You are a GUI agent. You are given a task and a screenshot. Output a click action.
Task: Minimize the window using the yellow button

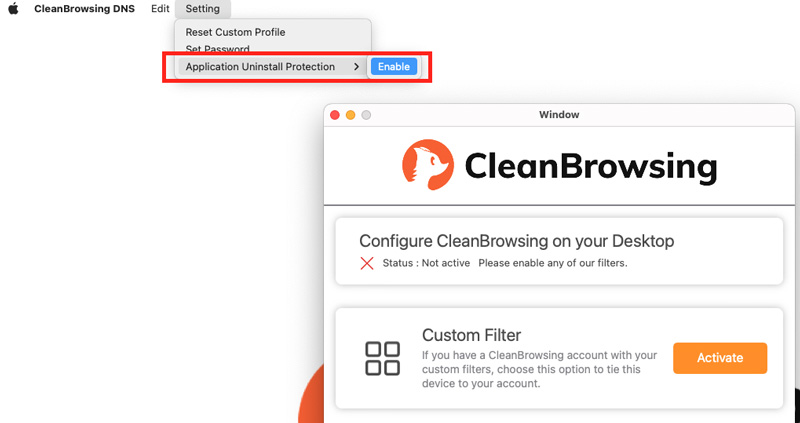[351, 115]
